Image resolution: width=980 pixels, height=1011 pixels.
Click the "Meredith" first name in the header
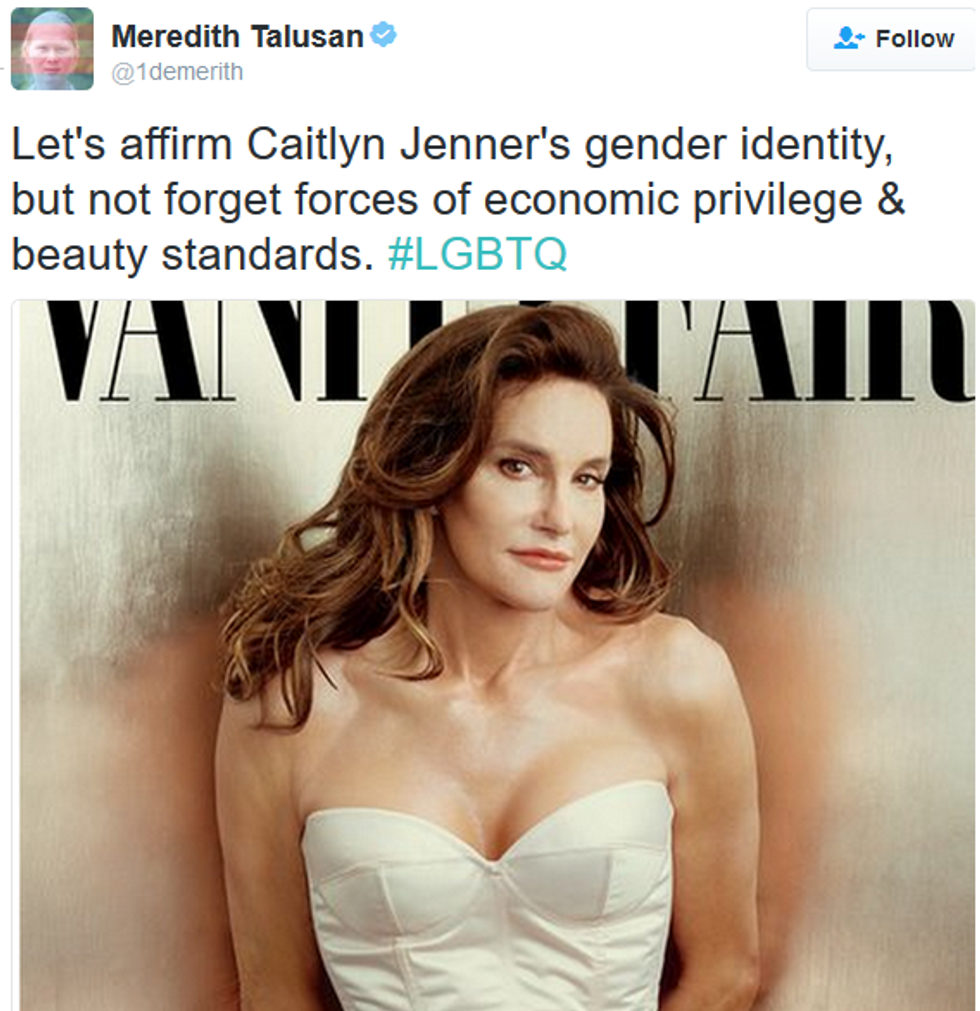tap(175, 36)
